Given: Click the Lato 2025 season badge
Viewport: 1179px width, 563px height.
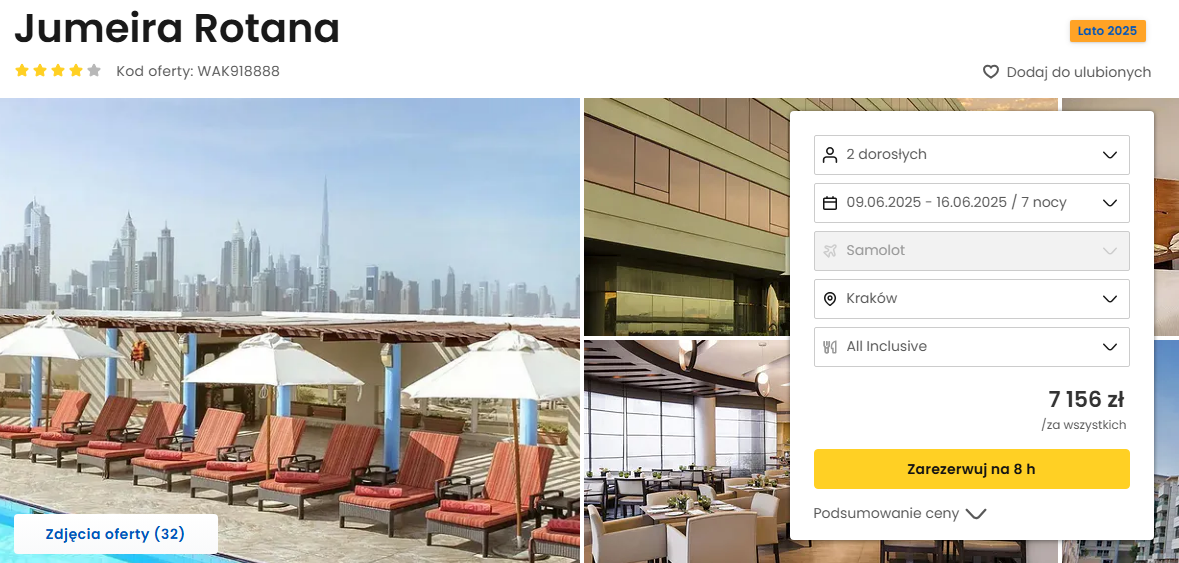Looking at the screenshot, I should tap(1108, 32).
